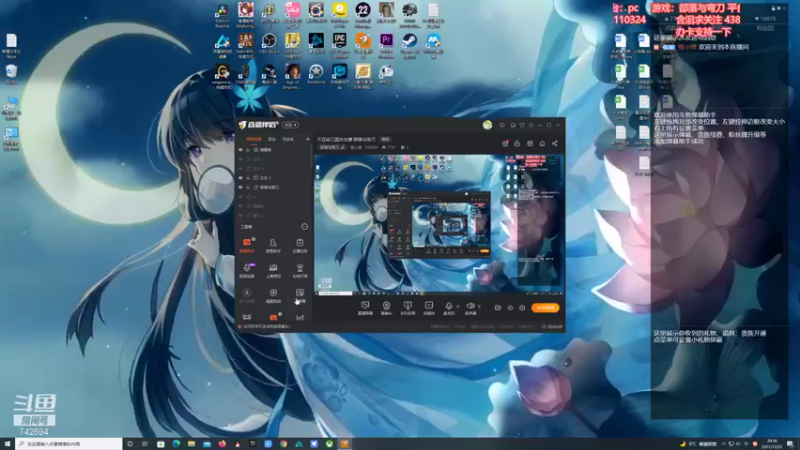The image size is (800, 450).
Task: Click the gift box icon with red dot
Action: pyautogui.click(x=505, y=143)
